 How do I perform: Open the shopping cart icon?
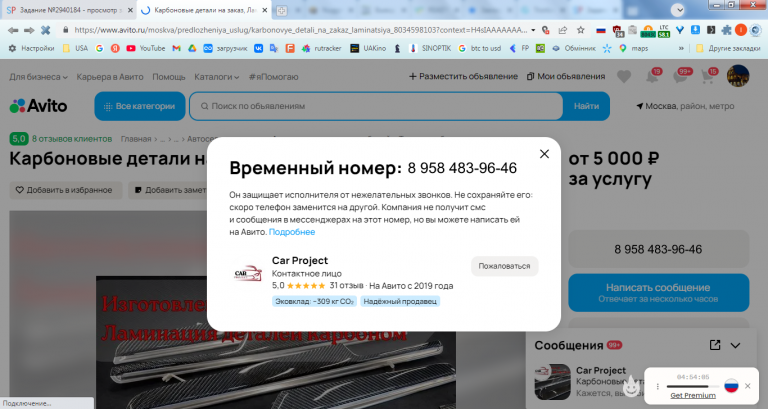coord(708,76)
